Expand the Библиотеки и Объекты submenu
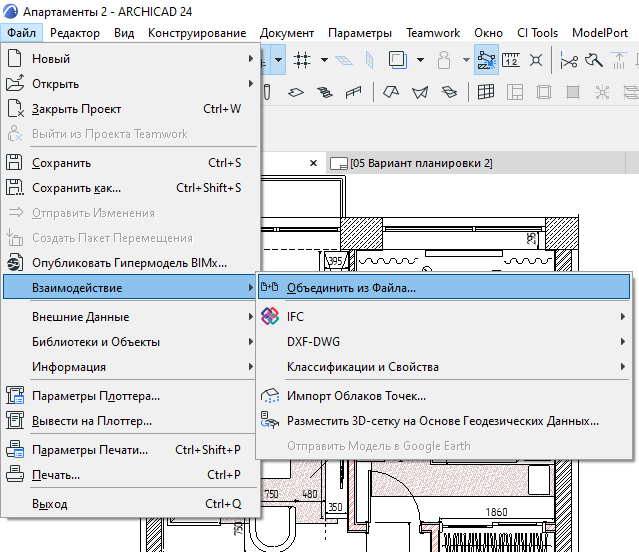The height and width of the screenshot is (552, 639). pyautogui.click(x=251, y=341)
